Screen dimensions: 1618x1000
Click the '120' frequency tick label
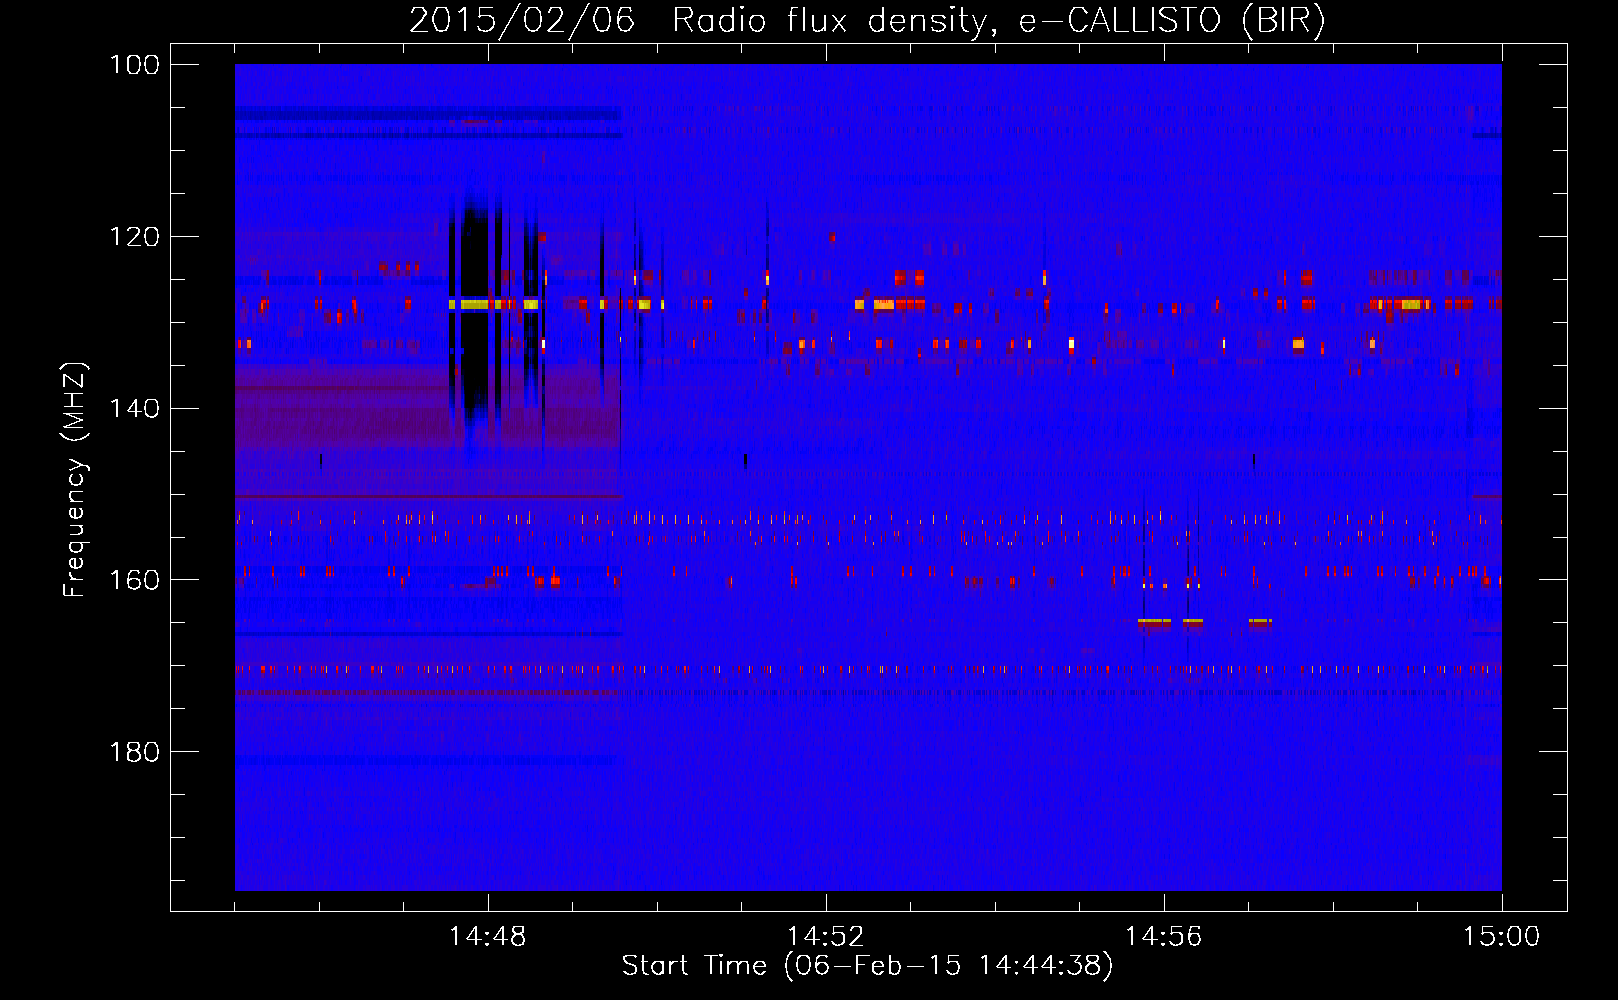134,237
